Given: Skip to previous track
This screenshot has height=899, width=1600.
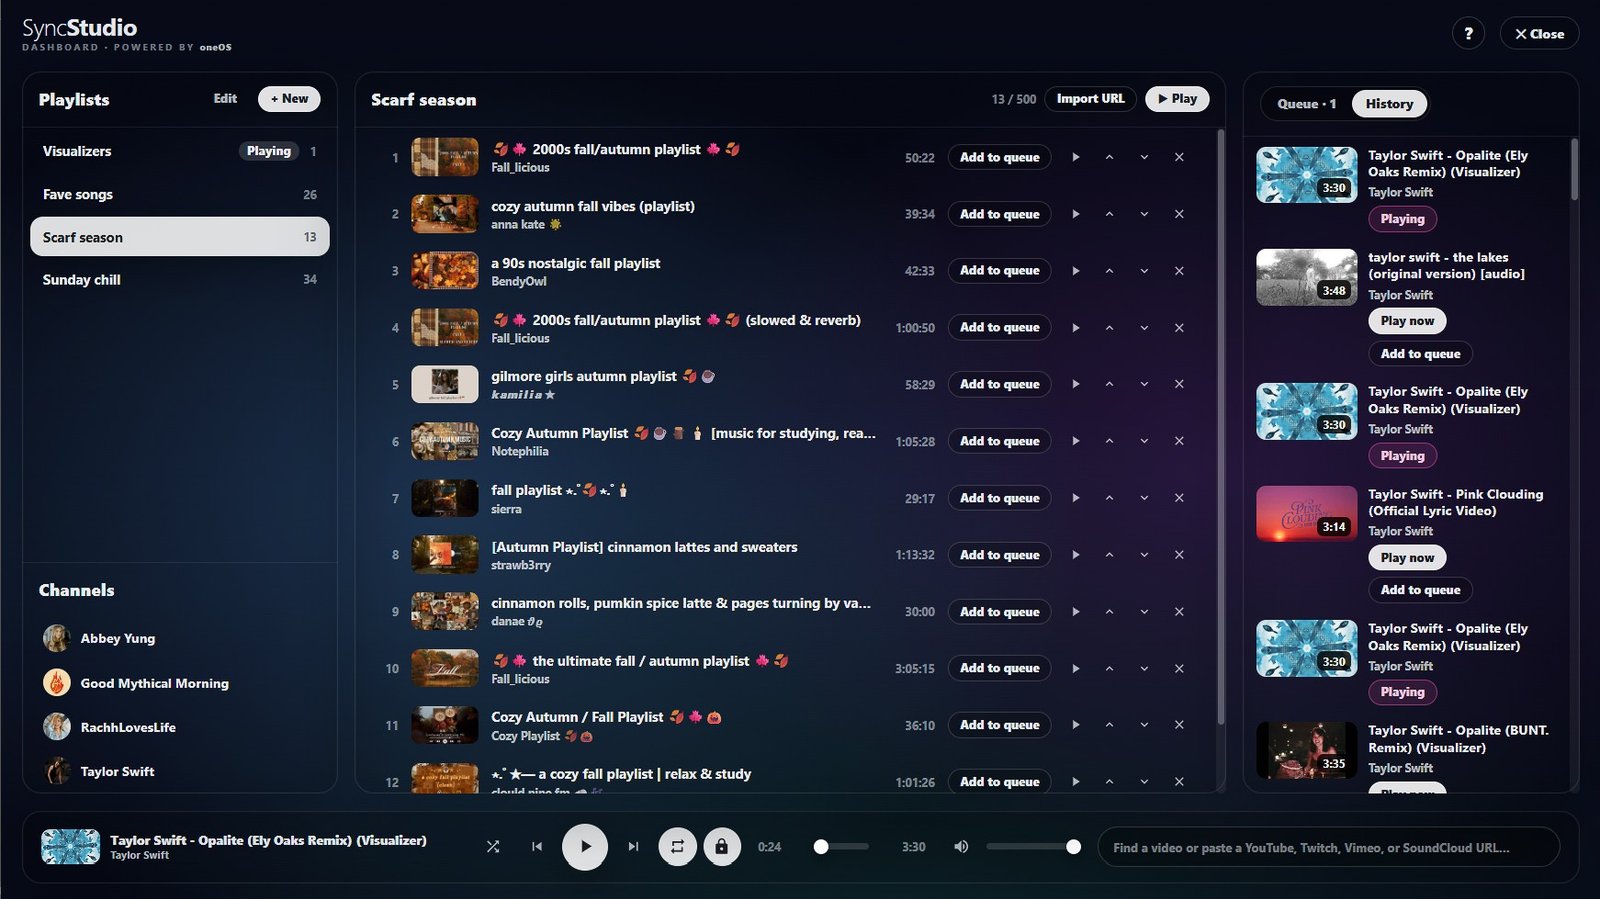Looking at the screenshot, I should pyautogui.click(x=537, y=847).
